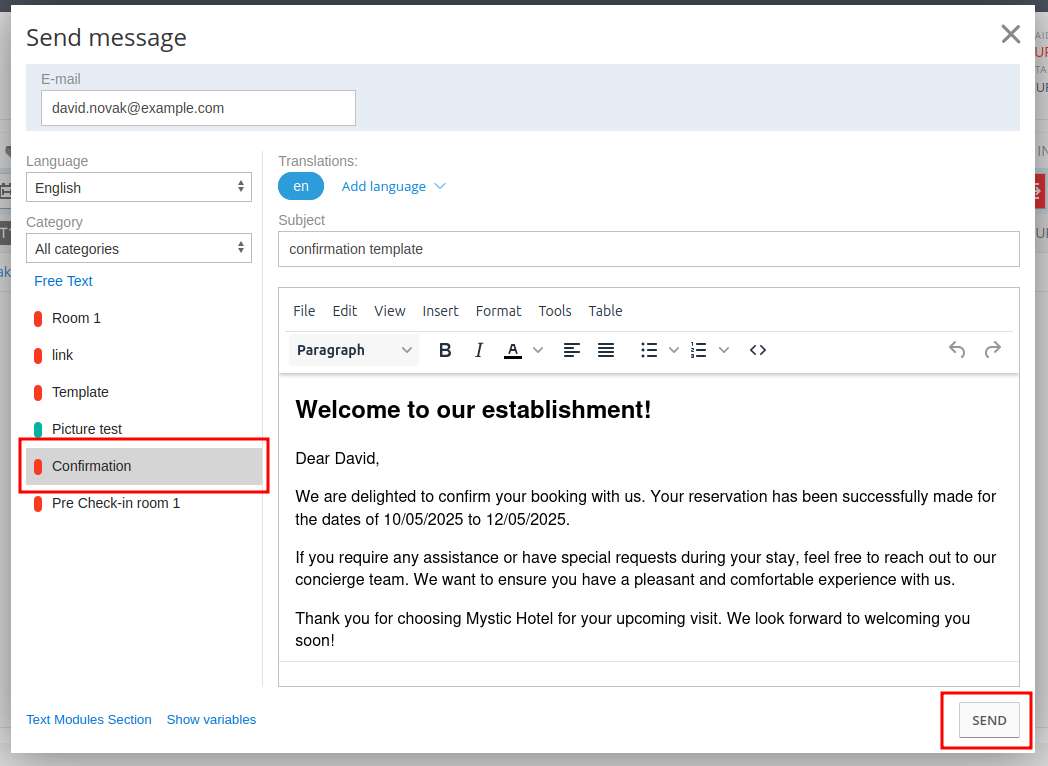Justify text alignment in editor
The height and width of the screenshot is (766, 1048).
pyautogui.click(x=606, y=350)
